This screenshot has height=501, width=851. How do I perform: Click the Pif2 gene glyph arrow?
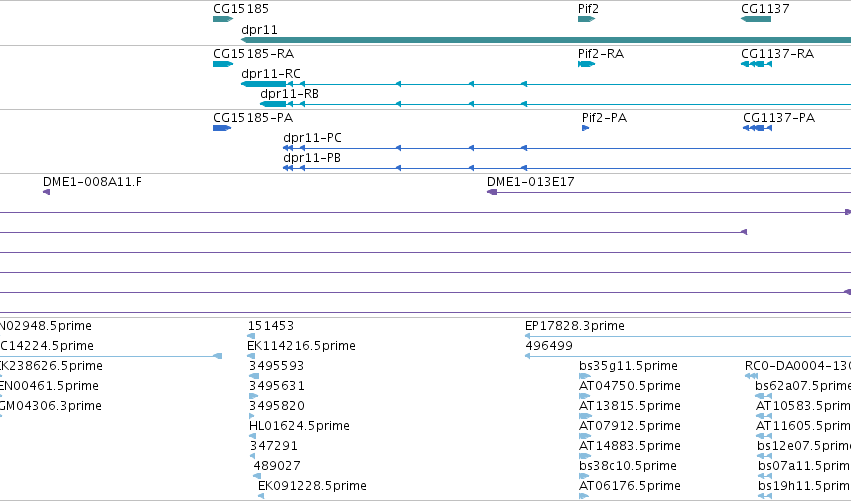point(586,19)
